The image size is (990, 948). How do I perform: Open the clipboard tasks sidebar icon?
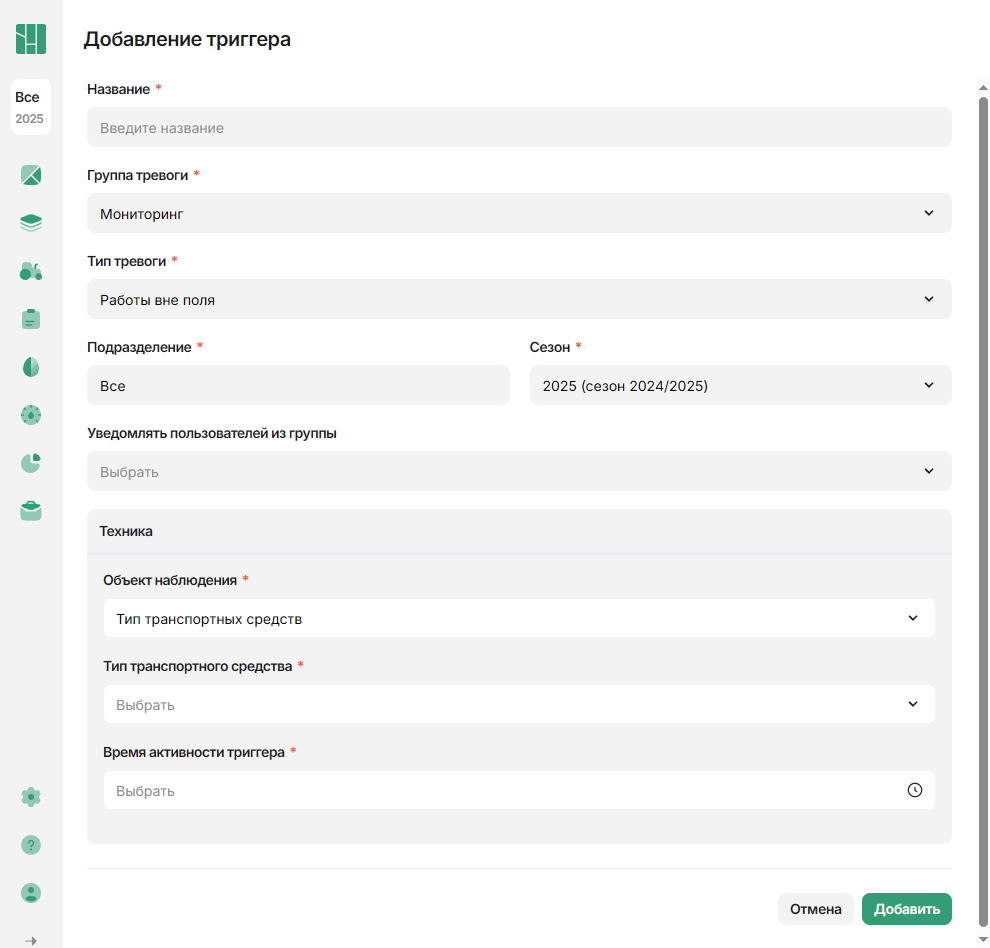[31, 319]
